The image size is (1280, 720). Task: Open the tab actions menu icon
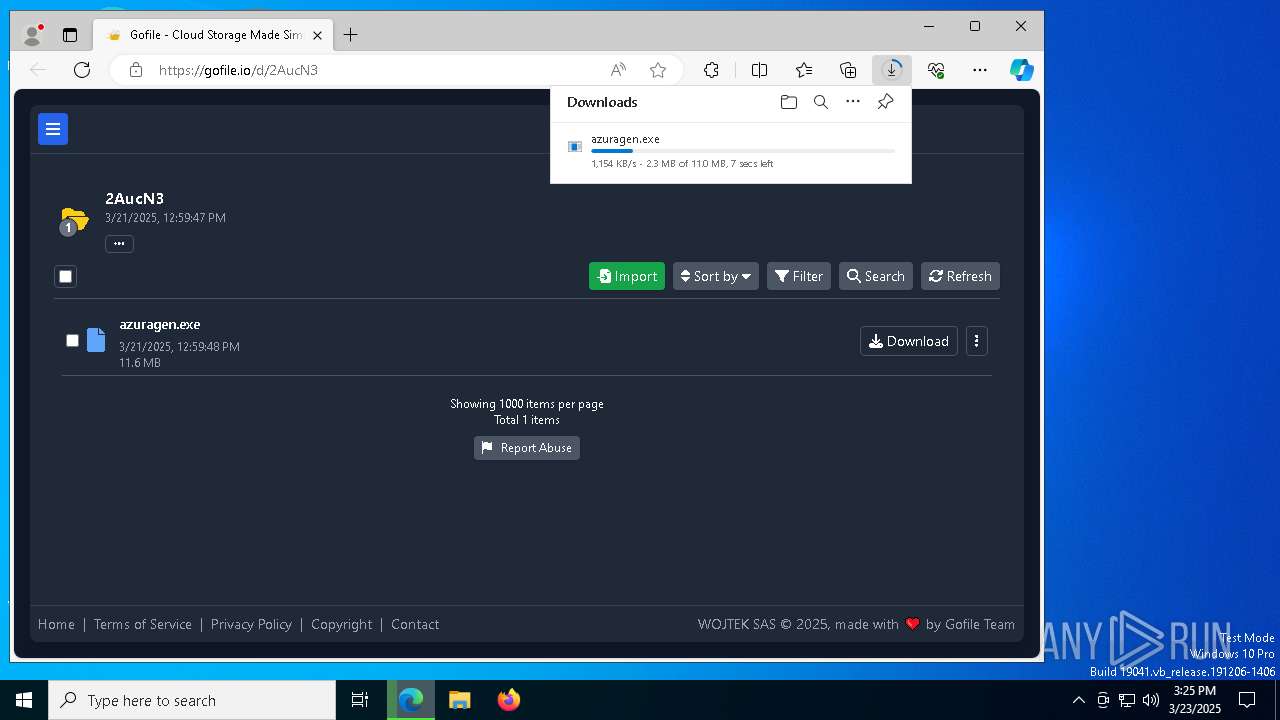[x=70, y=35]
